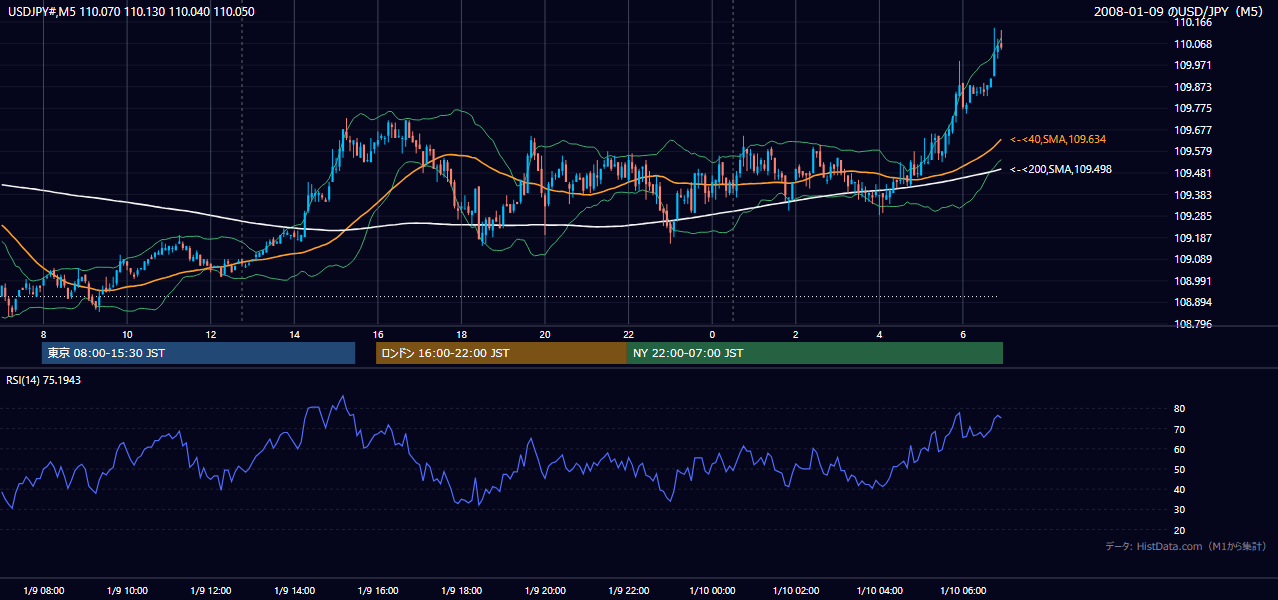
Task: Click hour 22 on the price chart axis
Action: tap(629, 334)
